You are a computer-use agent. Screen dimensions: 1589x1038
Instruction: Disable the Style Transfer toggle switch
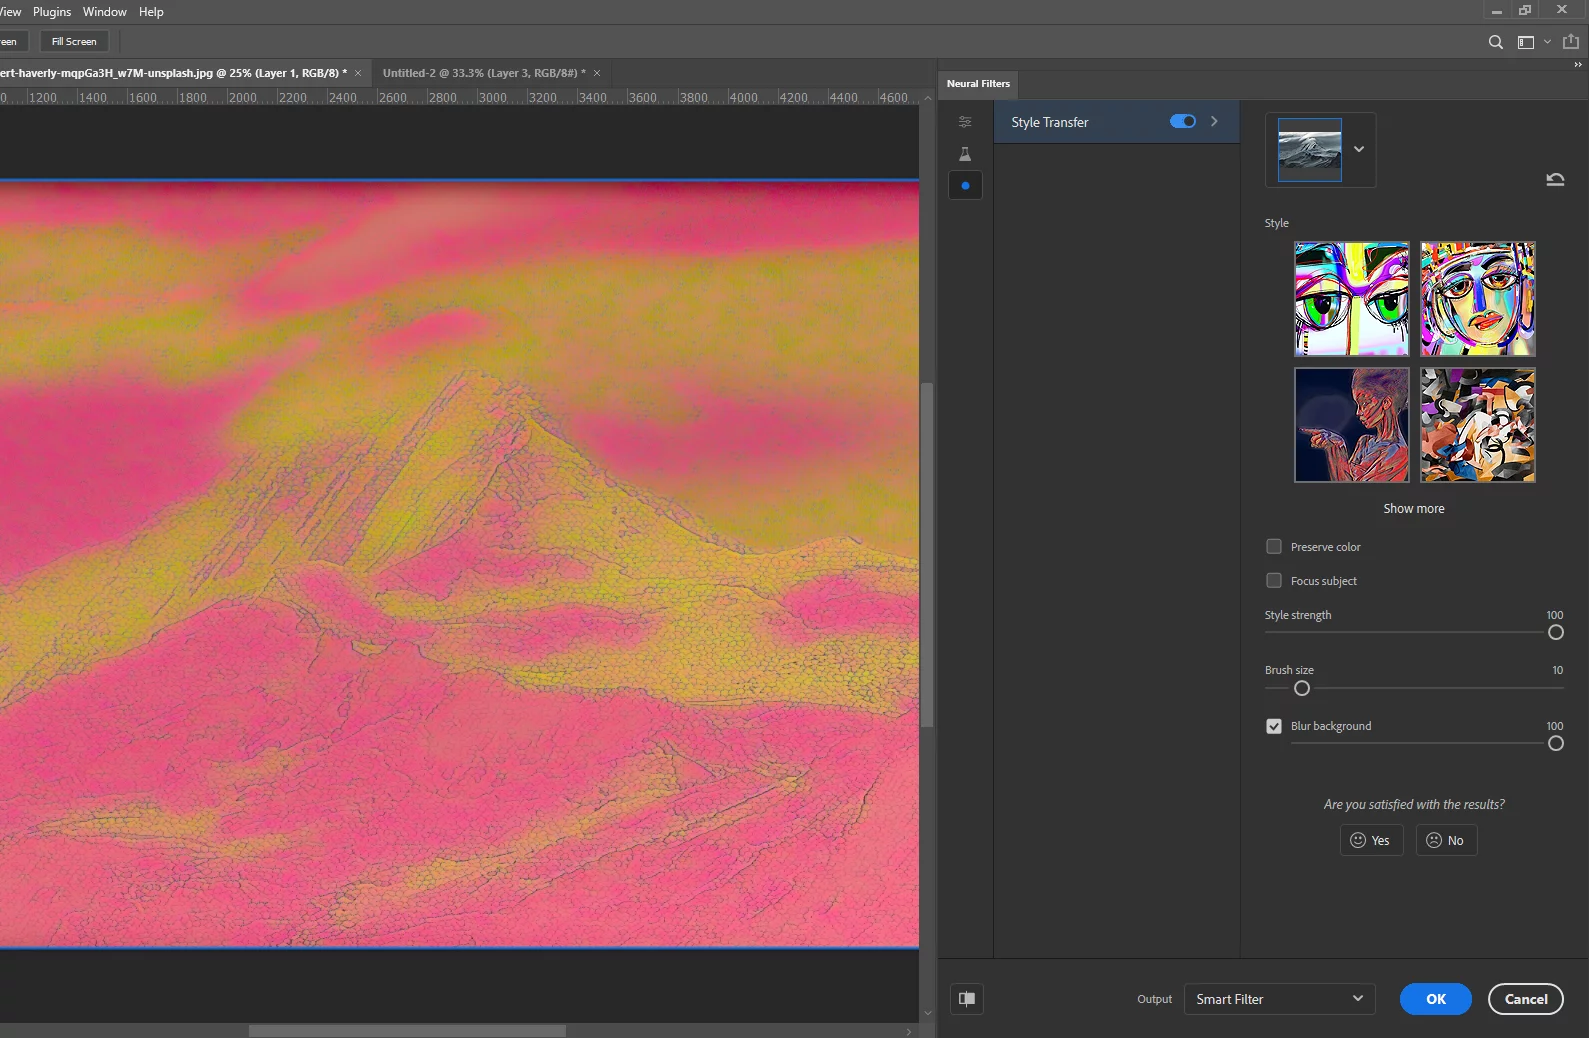tap(1183, 121)
